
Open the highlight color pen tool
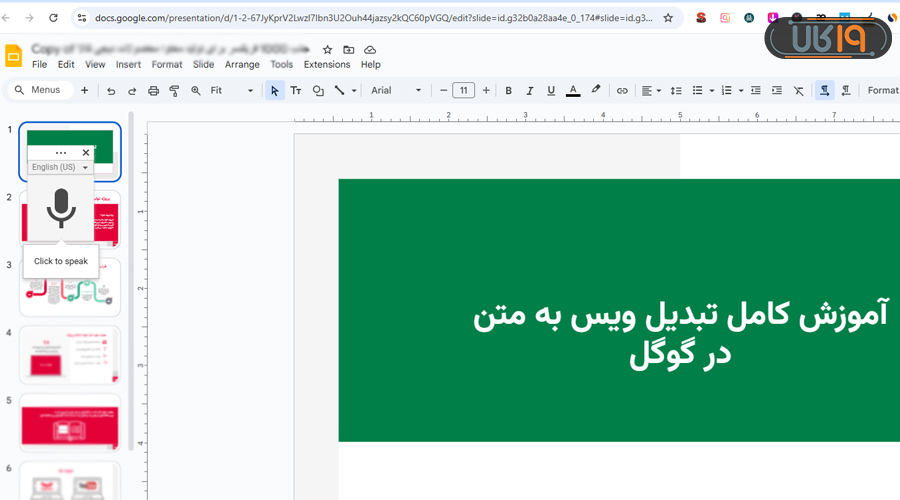point(596,90)
